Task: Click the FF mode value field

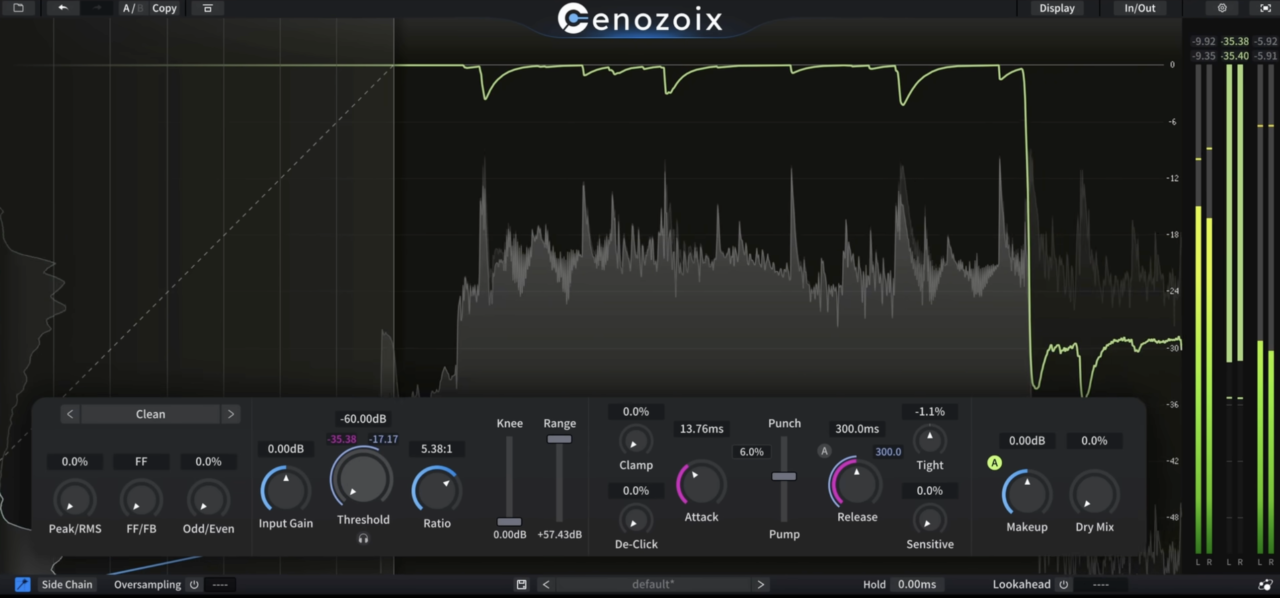Action: click(141, 462)
